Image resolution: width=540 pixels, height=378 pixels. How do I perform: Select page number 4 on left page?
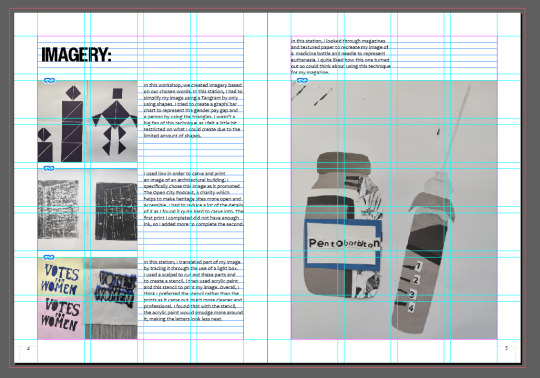[x=29, y=348]
